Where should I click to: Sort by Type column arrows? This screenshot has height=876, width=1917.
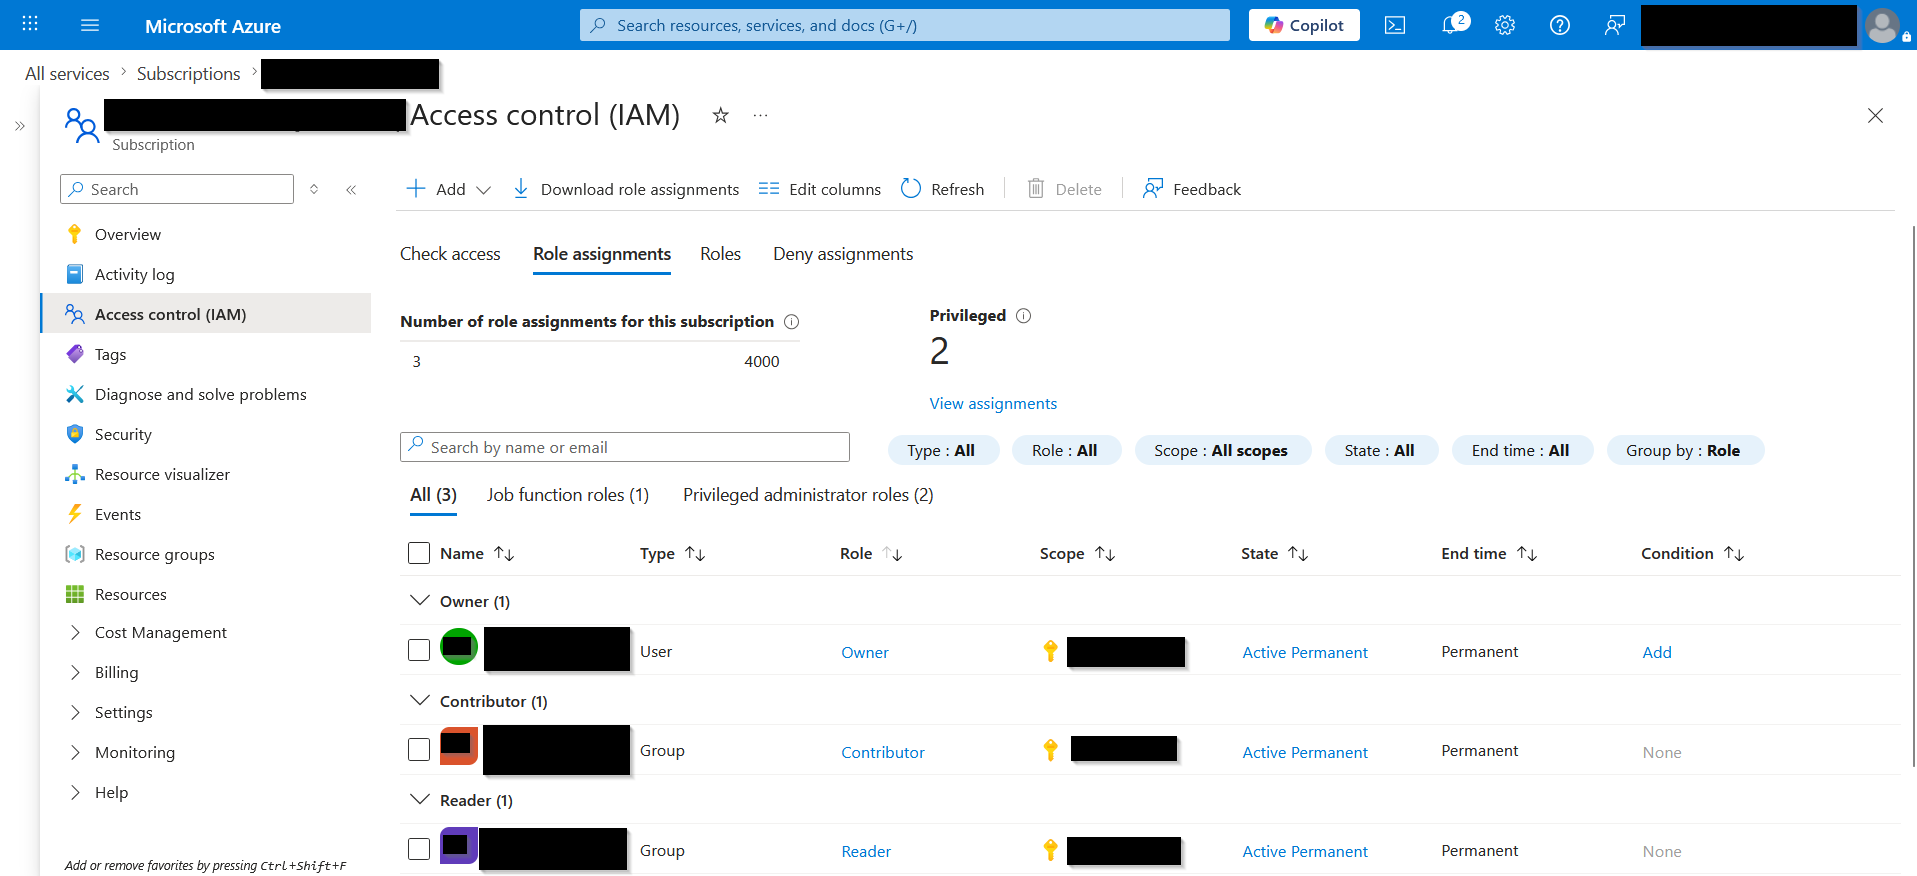pos(695,553)
